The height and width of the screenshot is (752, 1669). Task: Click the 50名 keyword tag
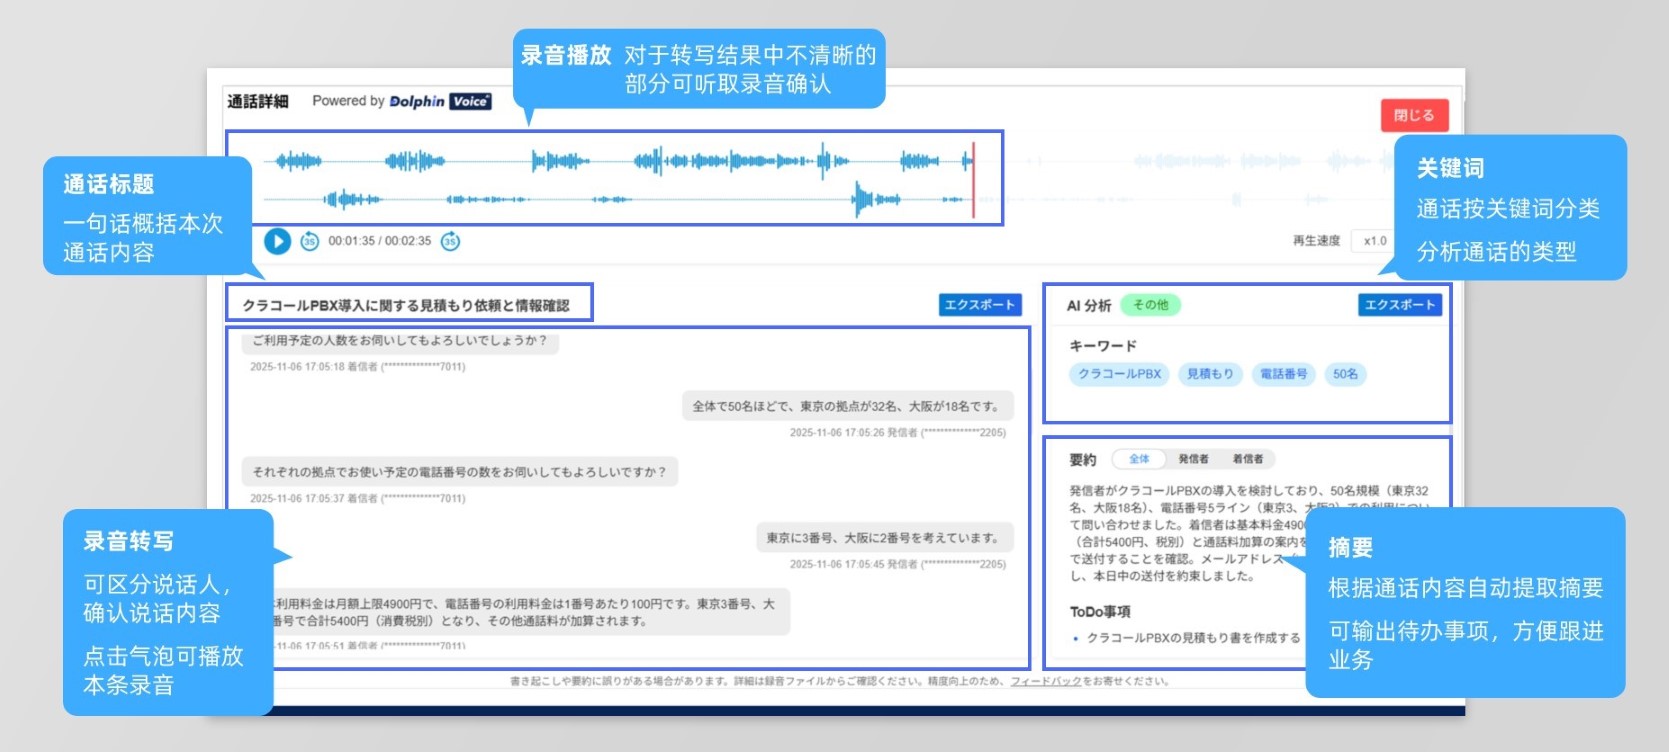tap(1346, 374)
